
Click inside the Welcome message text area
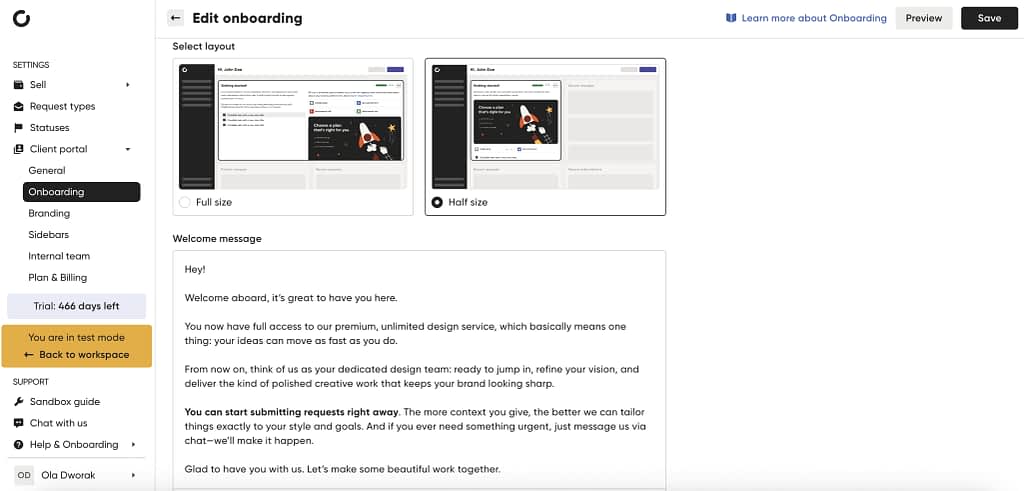419,369
